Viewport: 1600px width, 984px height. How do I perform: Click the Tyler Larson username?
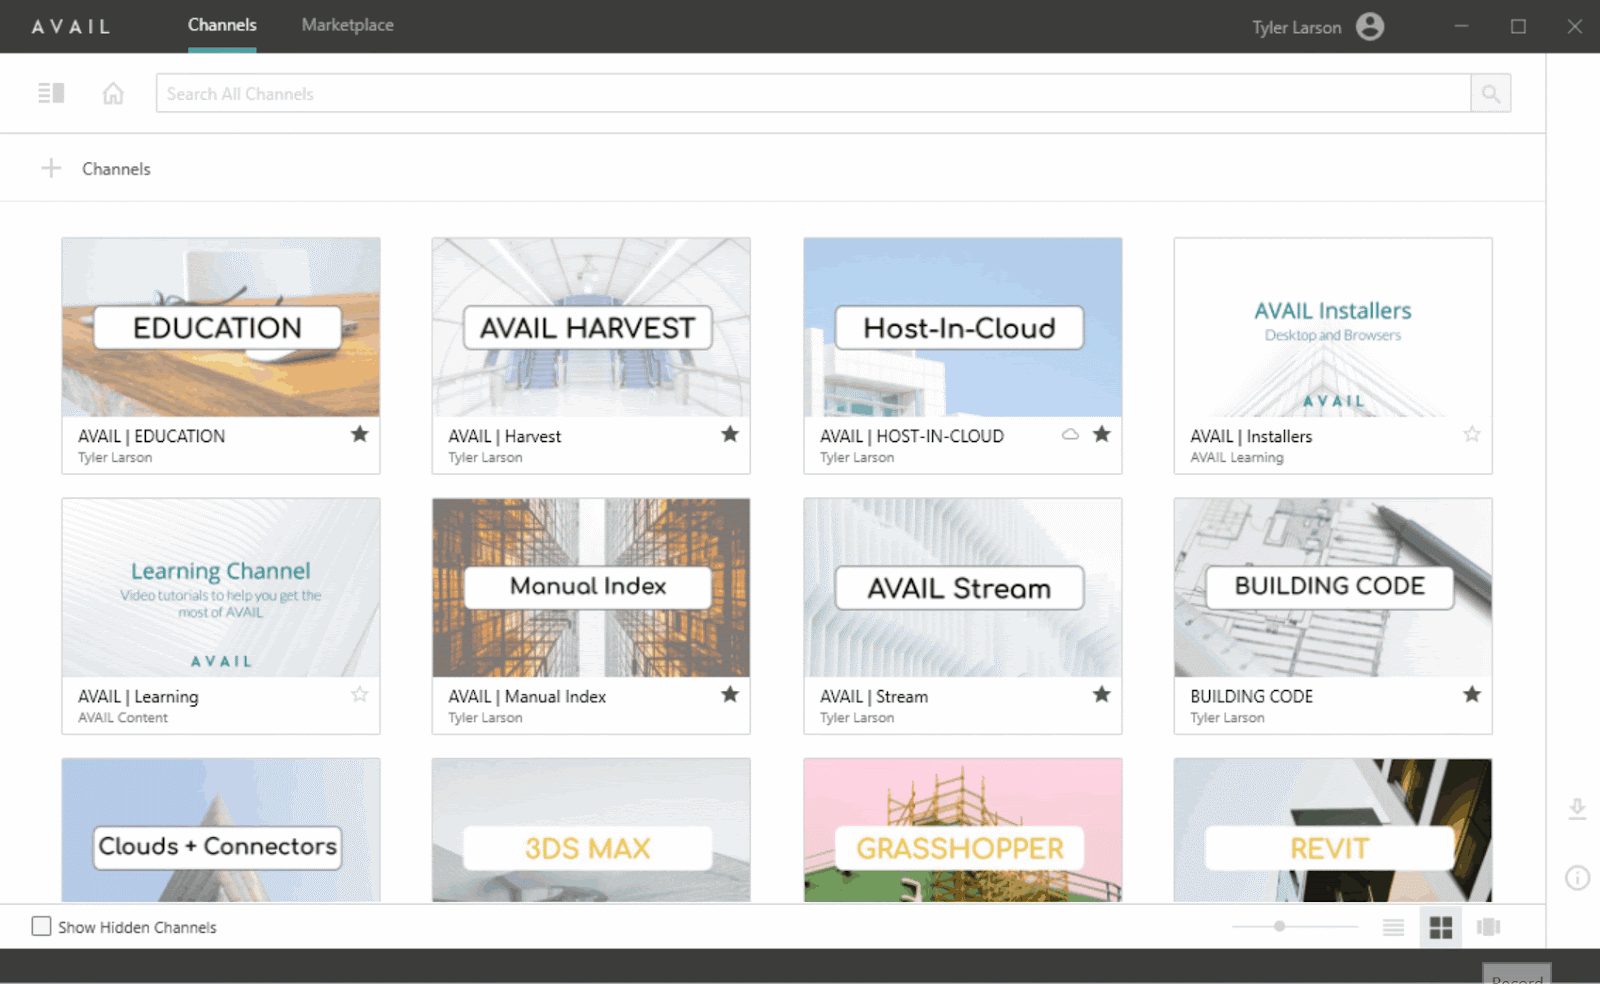(x=1297, y=27)
